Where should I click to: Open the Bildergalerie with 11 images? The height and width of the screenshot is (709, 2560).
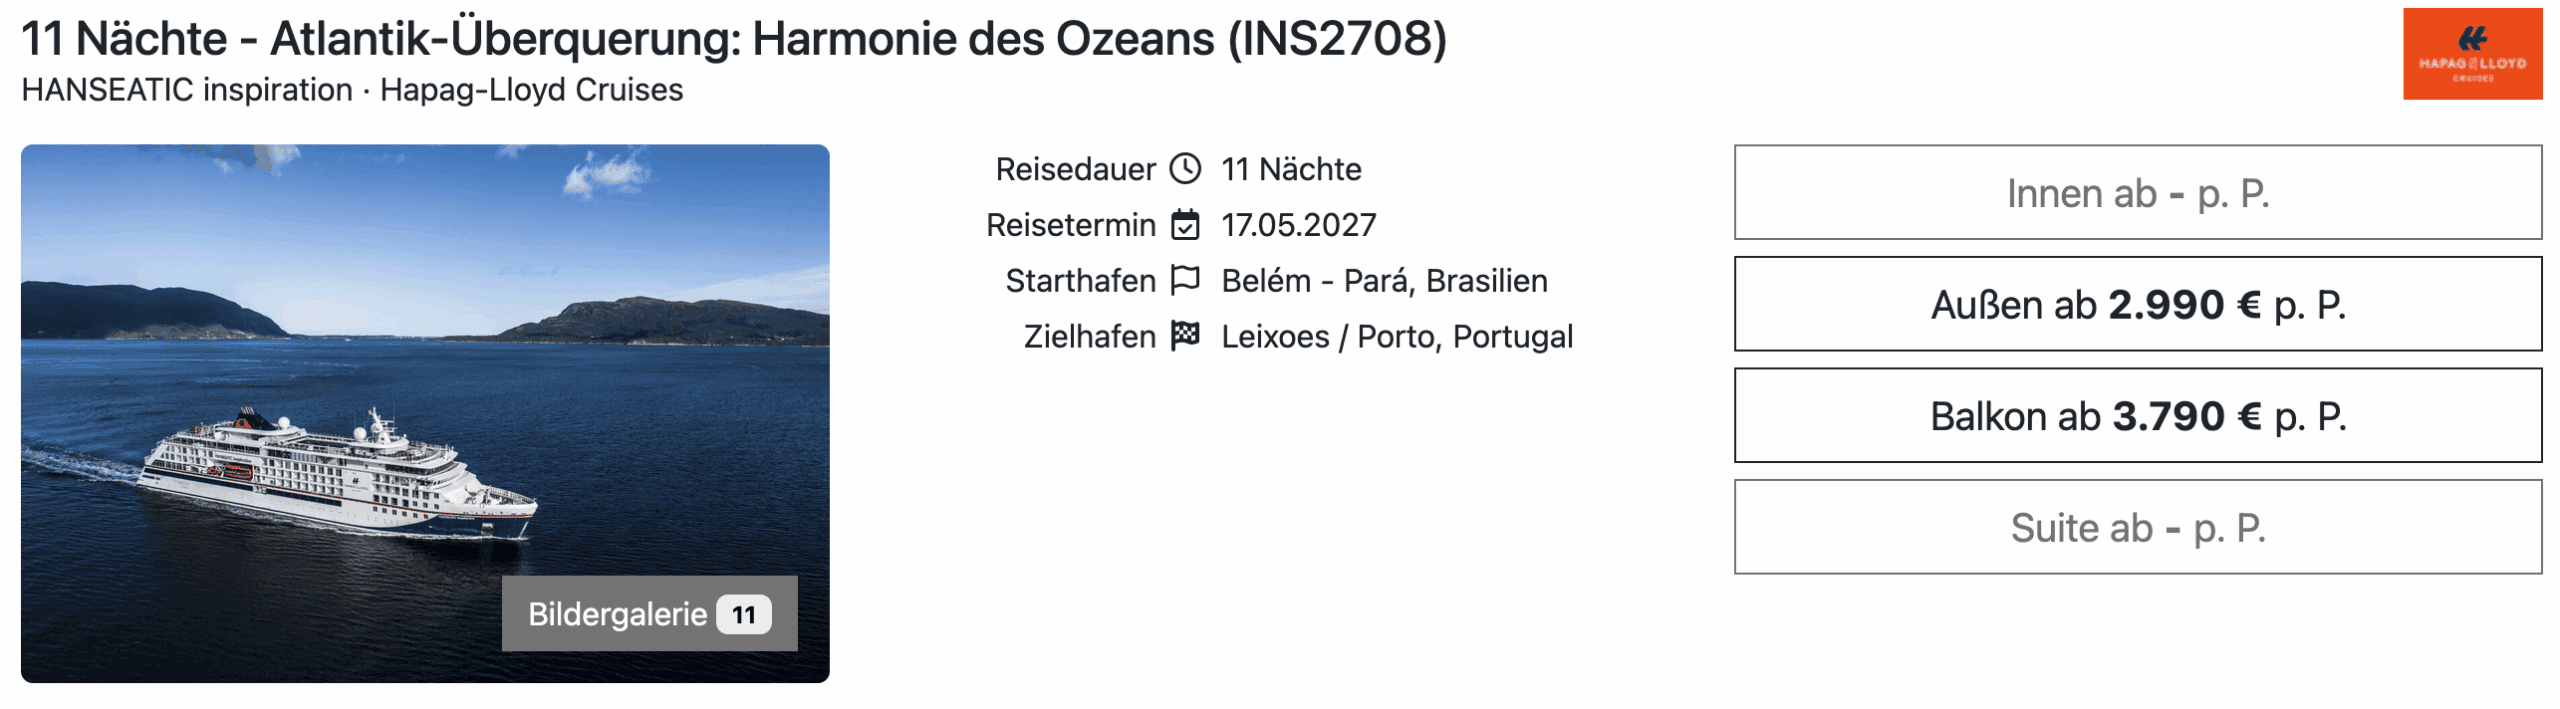[618, 614]
